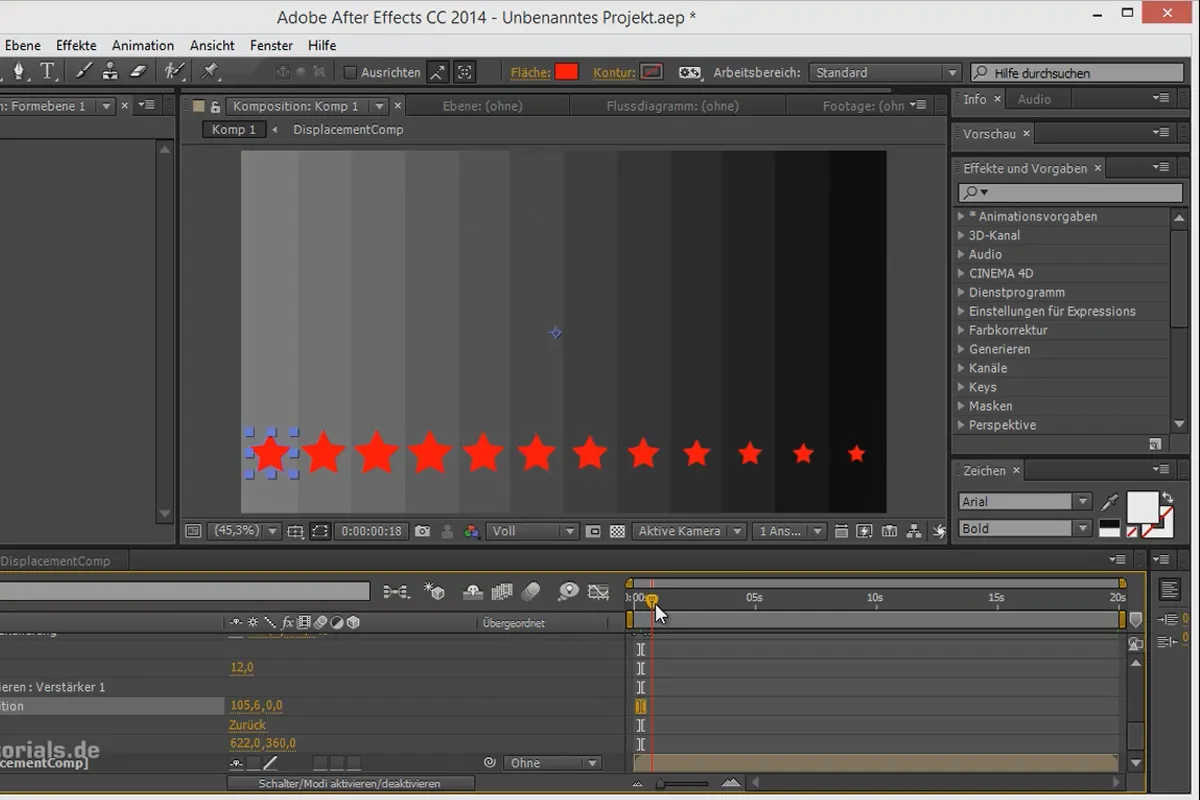Click the timeline view flowchart icon in viewer
The image size is (1200, 800).
coord(889,532)
